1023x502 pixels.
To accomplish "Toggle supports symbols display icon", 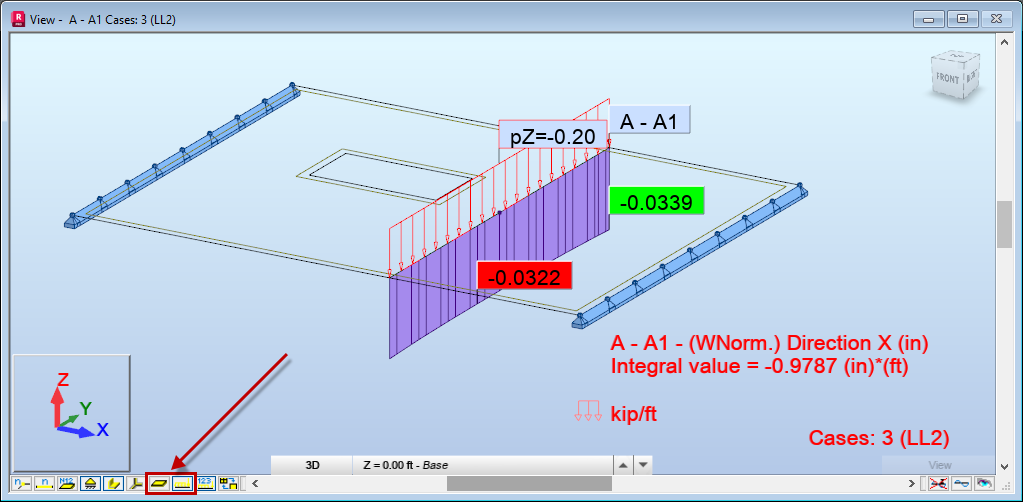I will click(89, 484).
